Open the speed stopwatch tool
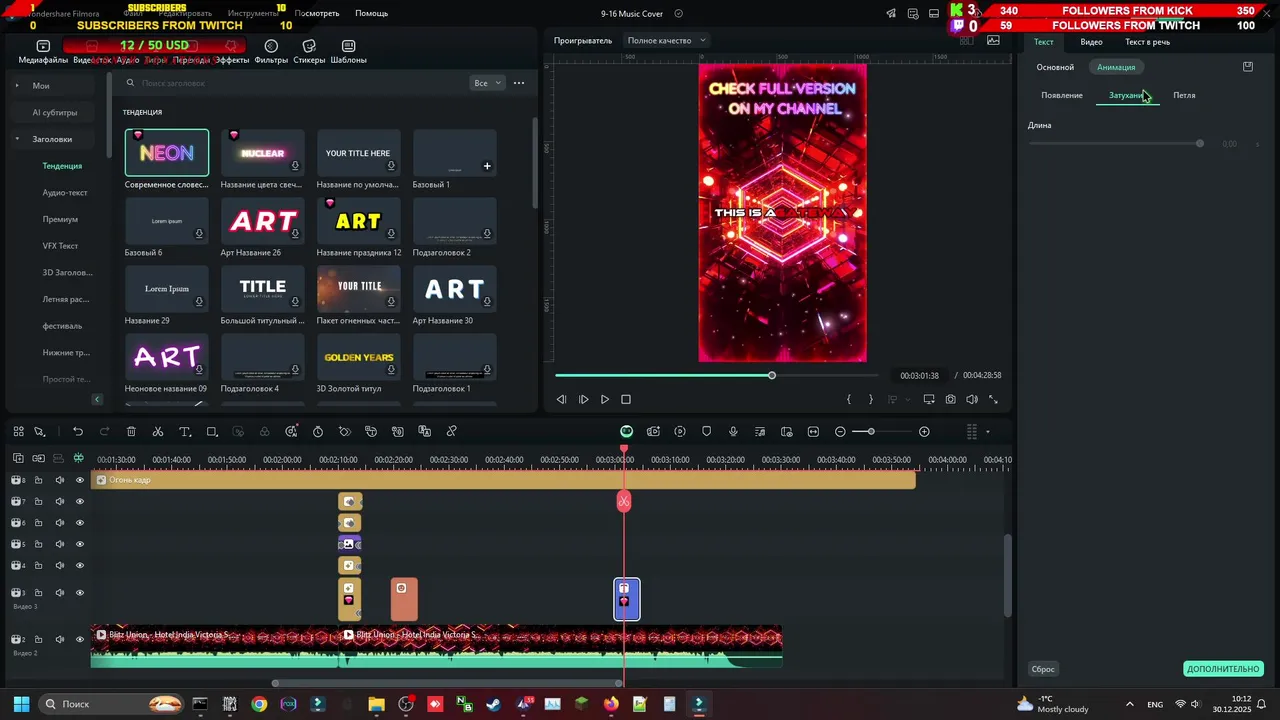Image resolution: width=1280 pixels, height=720 pixels. point(318,432)
